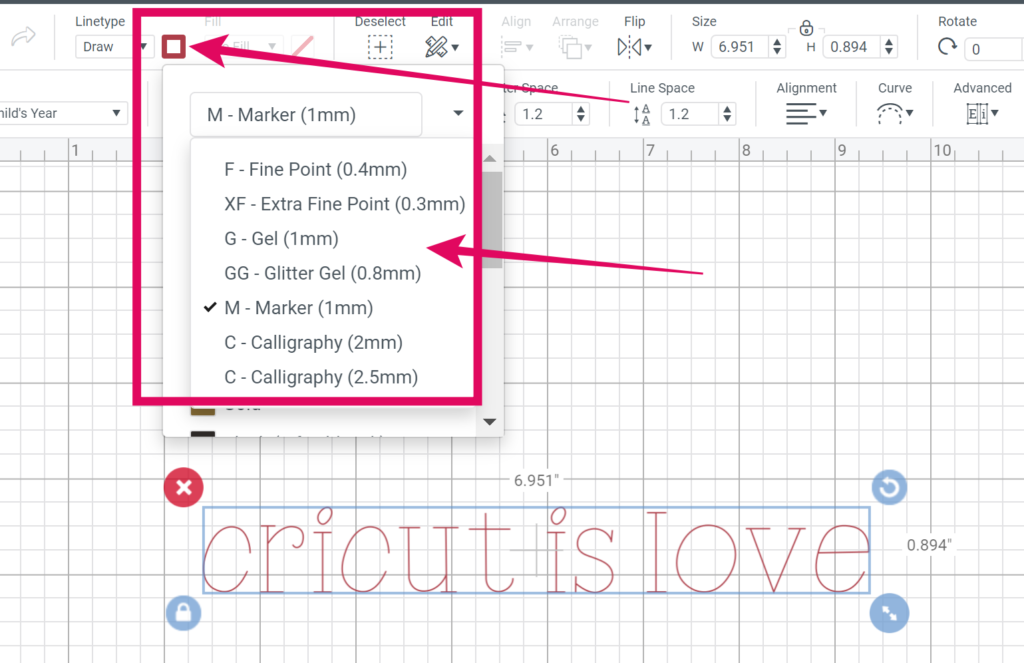
Task: Open the M - Marker (1mm) pen type box
Action: 306,114
